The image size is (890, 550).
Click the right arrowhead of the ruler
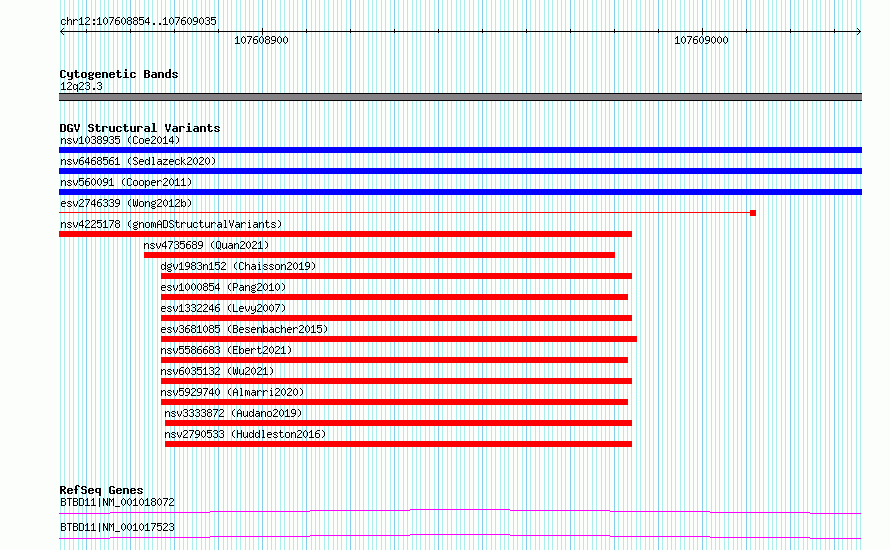[858, 31]
